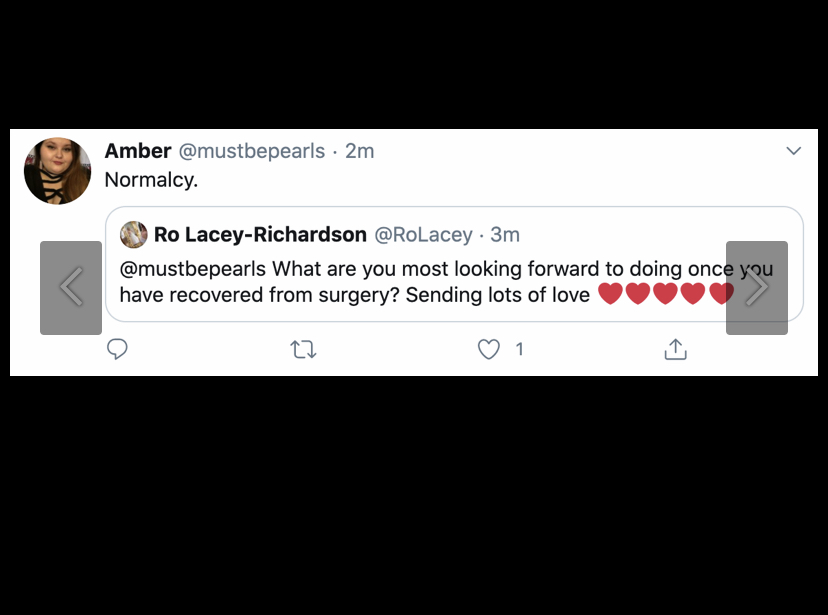Open the 2m timestamp link

360,152
